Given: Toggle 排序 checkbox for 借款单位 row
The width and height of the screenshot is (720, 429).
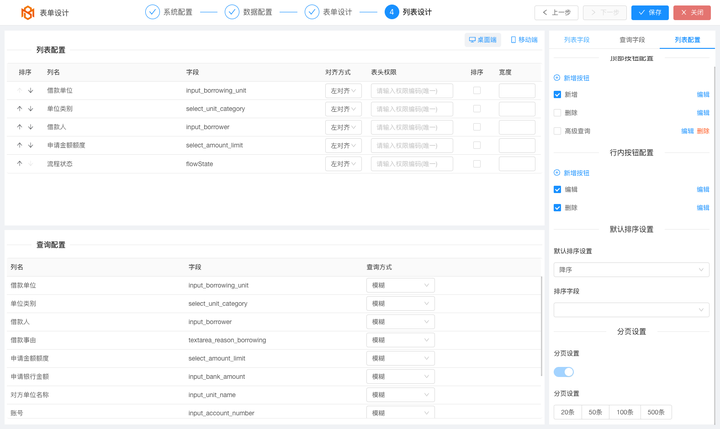Looking at the screenshot, I should [x=477, y=90].
